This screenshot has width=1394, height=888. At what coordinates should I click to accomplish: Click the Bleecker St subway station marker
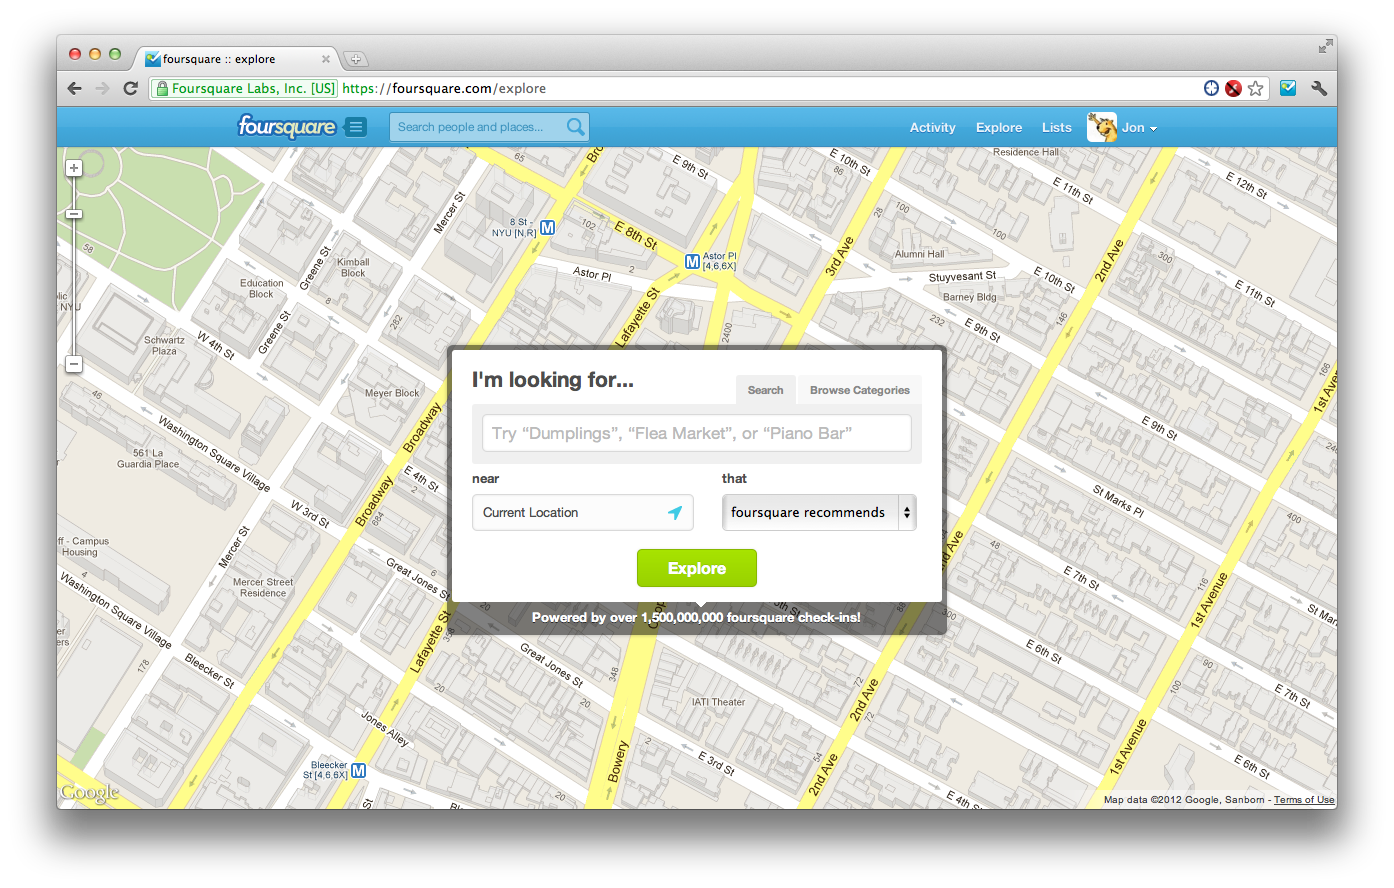point(359,770)
